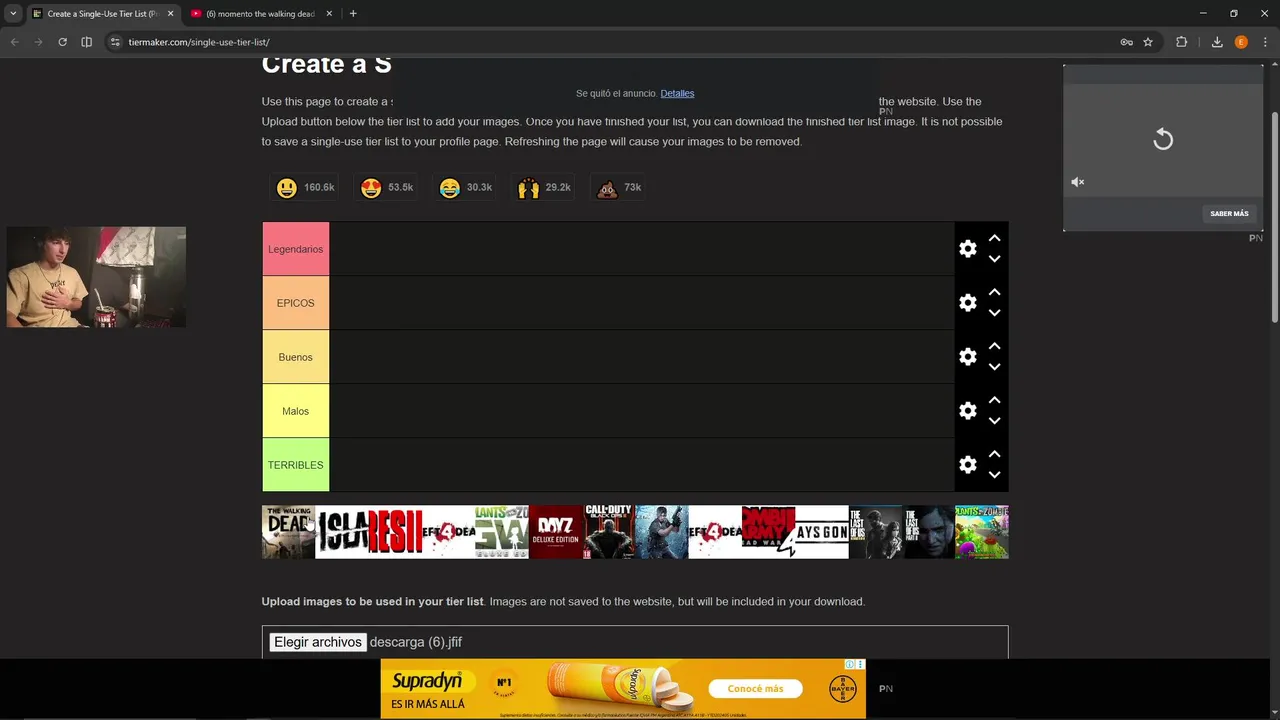Select The Last of Us Part II thumbnail
The height and width of the screenshot is (720, 1280).
coord(928,532)
